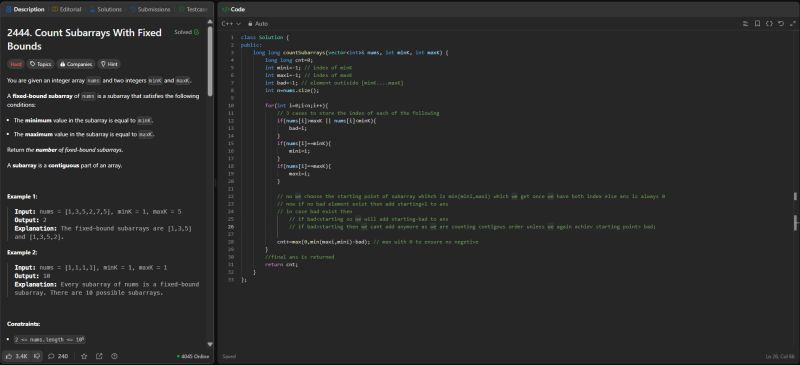Viewport: 800px width, 365px height.
Task: Like the problem with thumbs up
Action: 16,356
